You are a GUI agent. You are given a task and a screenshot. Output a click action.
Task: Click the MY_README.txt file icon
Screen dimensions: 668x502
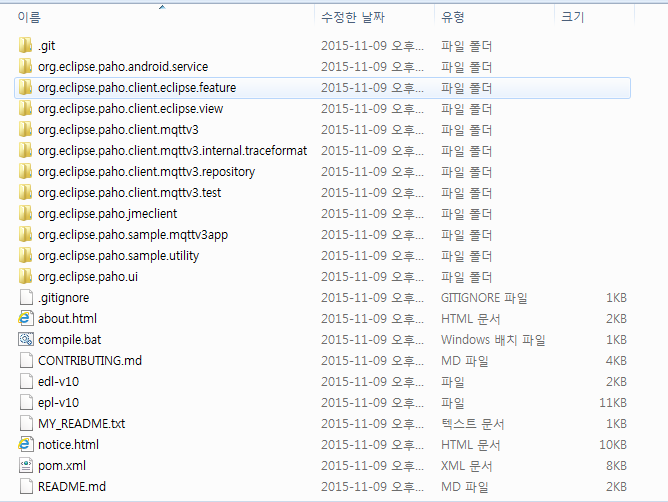(x=26, y=424)
